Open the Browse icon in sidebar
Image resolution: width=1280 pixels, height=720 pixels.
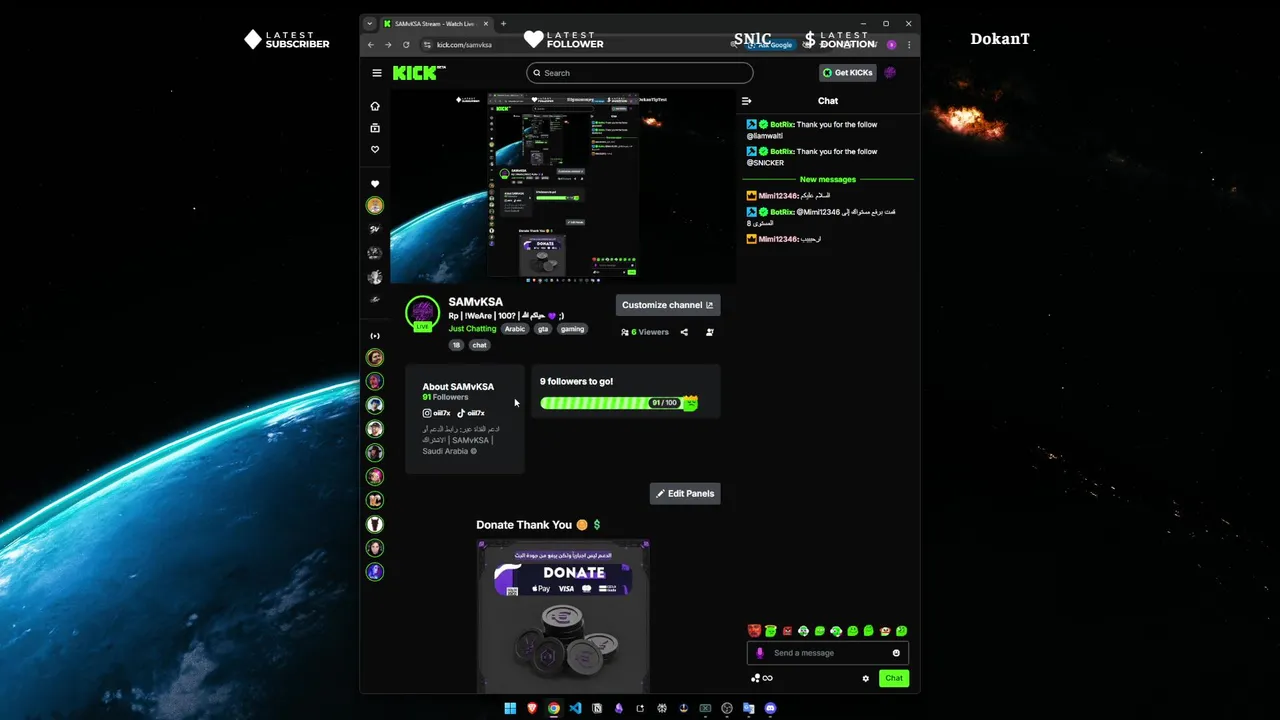coord(375,128)
